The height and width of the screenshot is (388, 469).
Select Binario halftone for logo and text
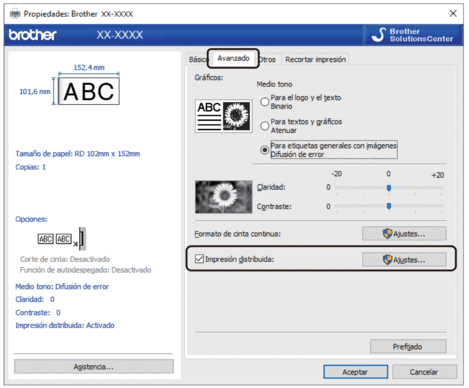point(265,102)
